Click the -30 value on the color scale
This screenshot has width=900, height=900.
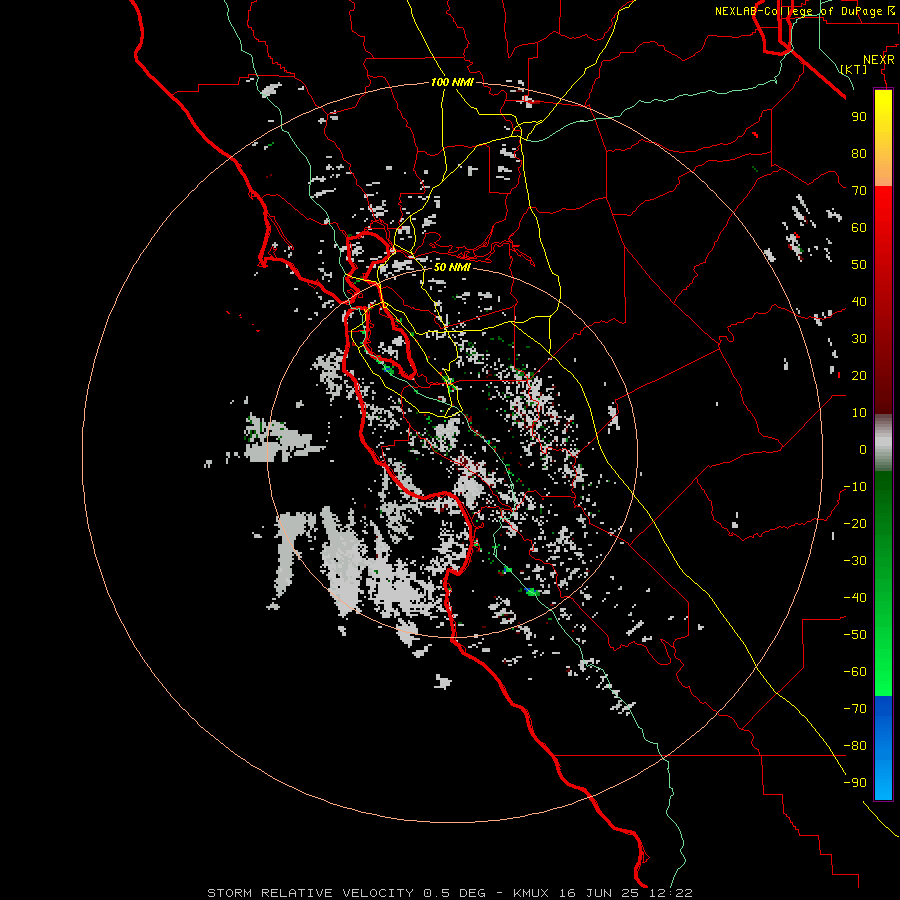(855, 561)
